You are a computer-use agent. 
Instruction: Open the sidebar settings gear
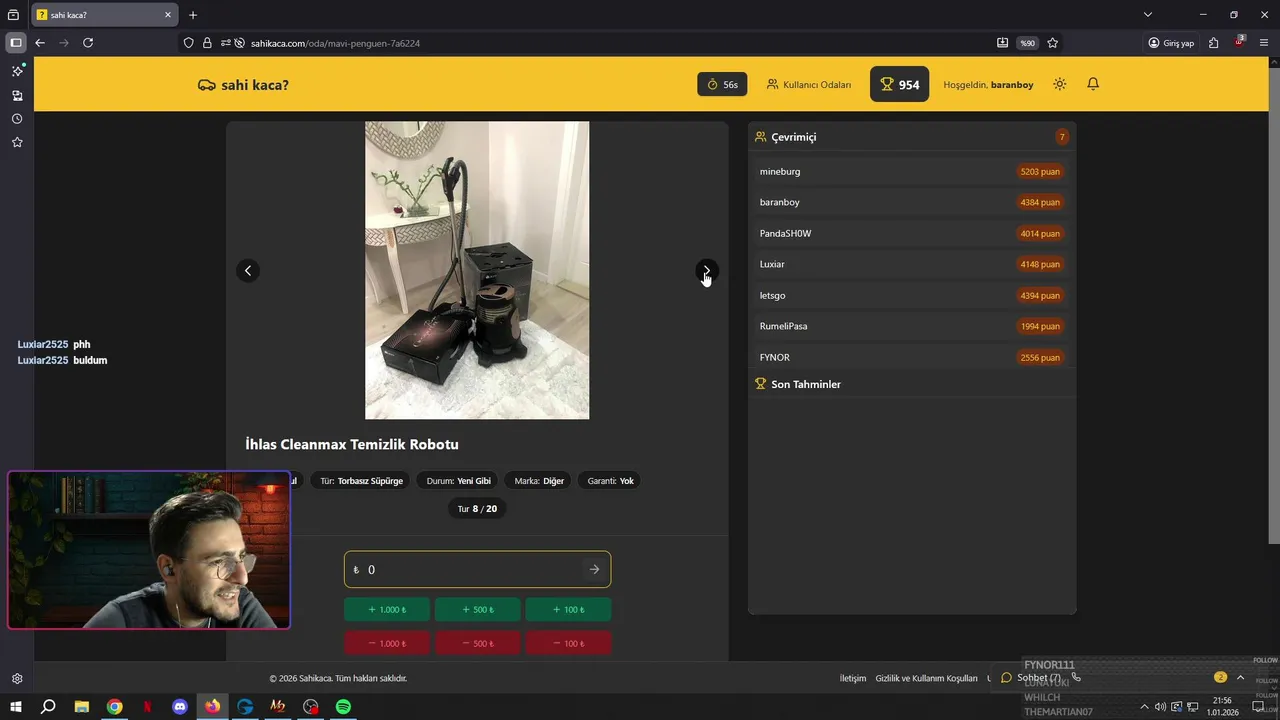click(x=17, y=678)
